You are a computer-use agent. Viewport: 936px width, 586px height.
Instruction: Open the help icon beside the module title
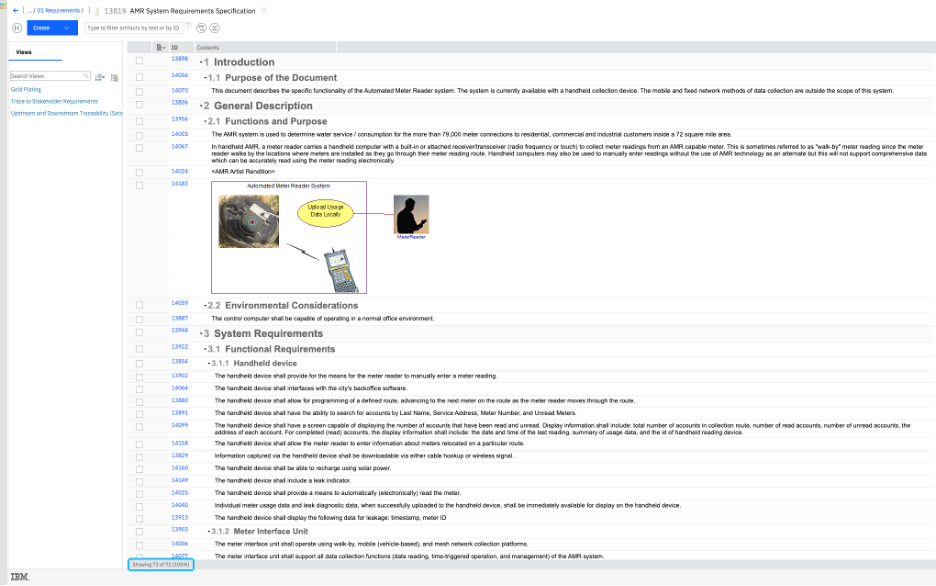pos(264,11)
